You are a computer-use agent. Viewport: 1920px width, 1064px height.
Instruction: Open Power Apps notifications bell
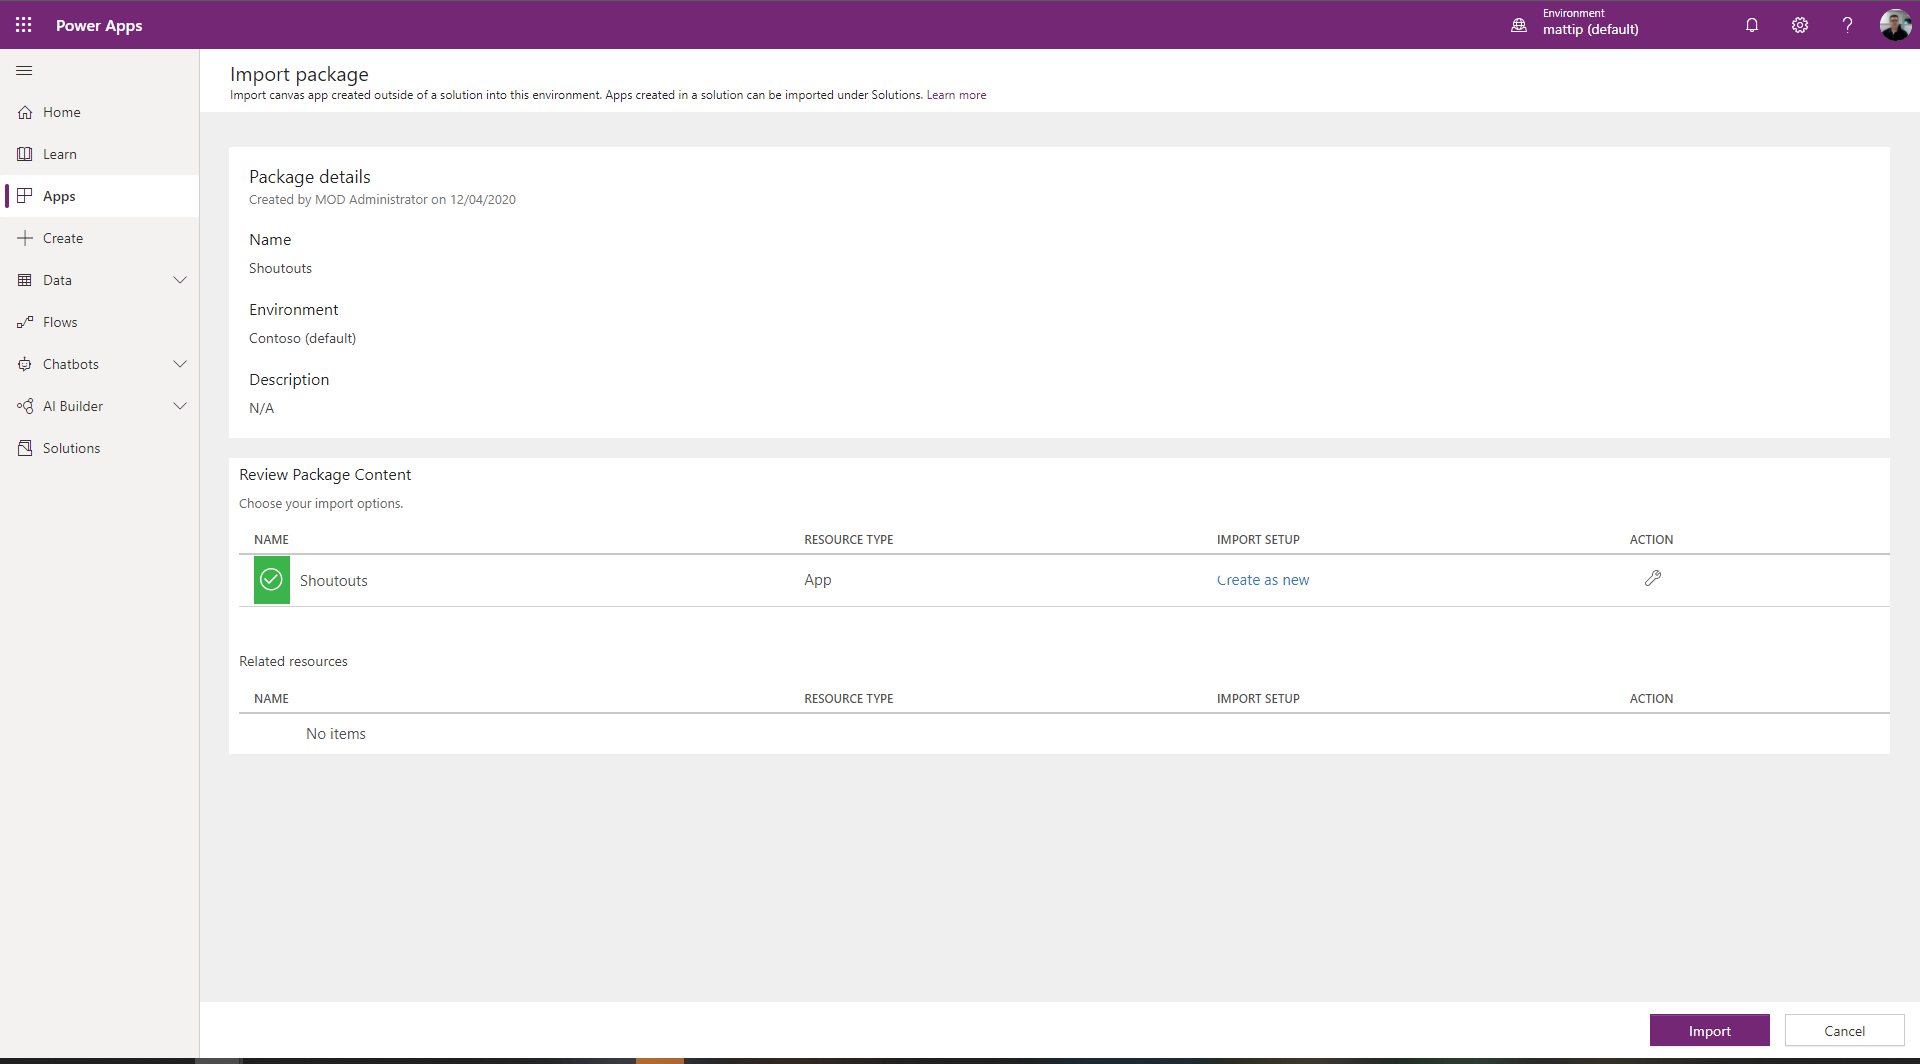pyautogui.click(x=1751, y=25)
